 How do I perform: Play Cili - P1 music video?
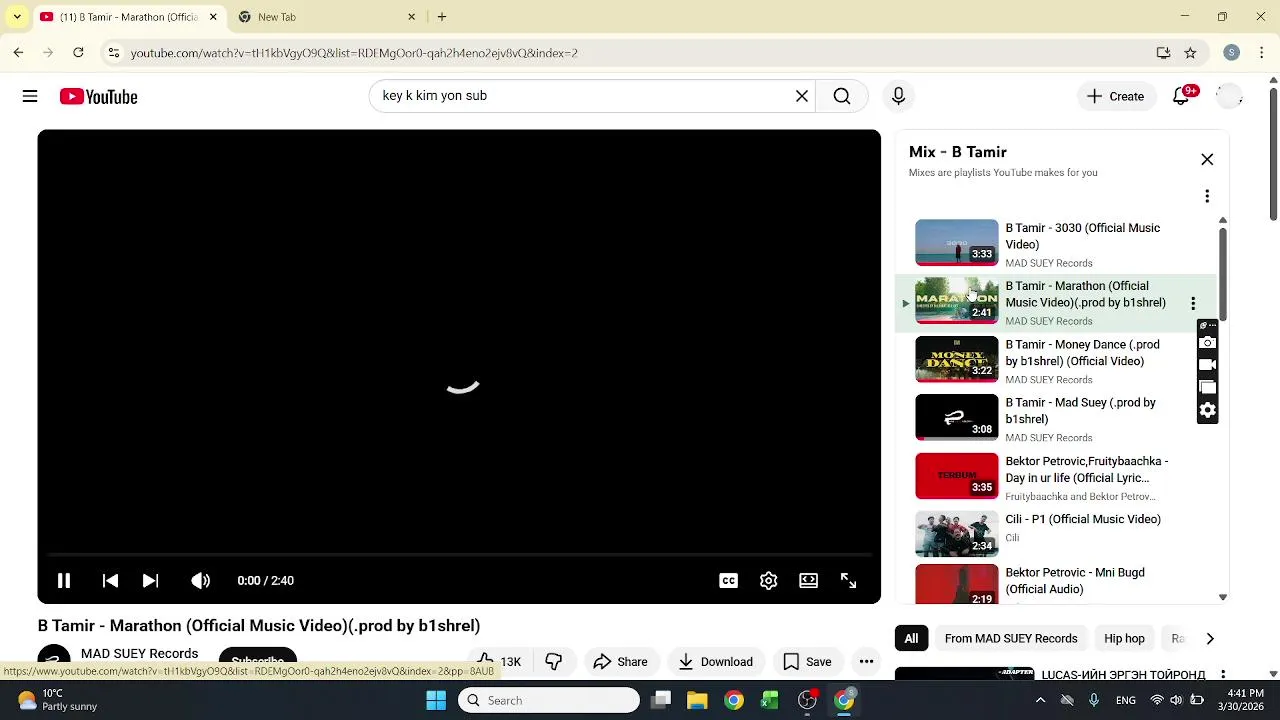coord(1055,535)
